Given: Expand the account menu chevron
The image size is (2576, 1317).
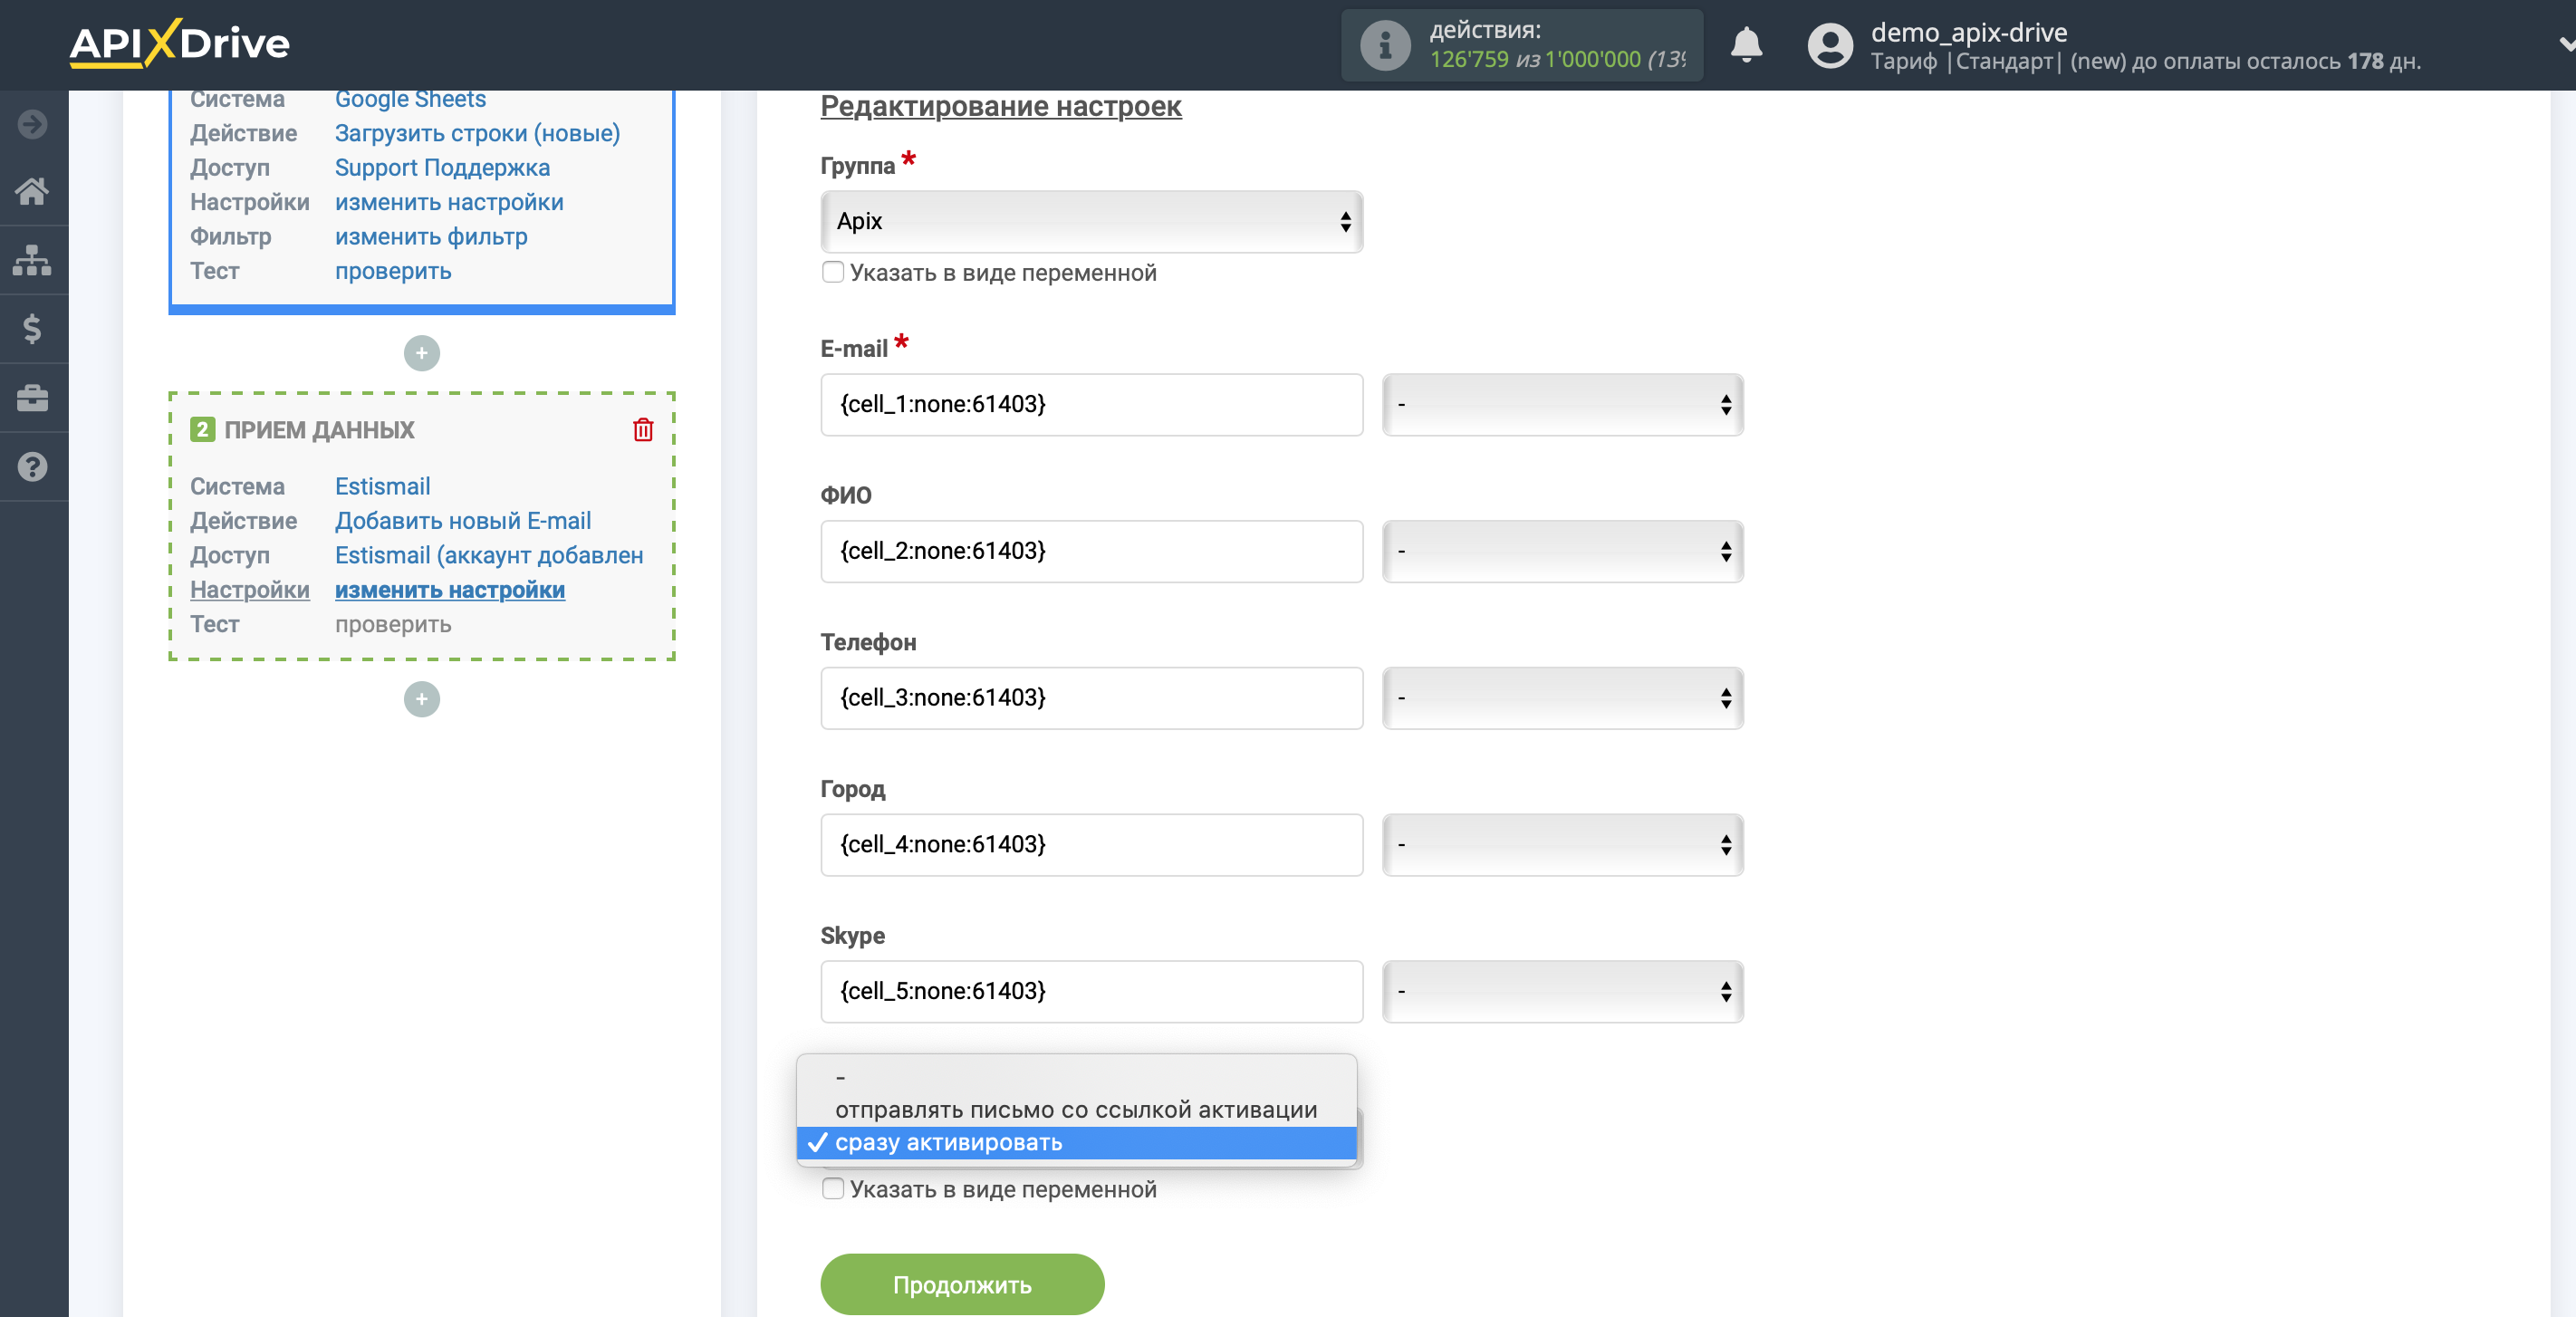Looking at the screenshot, I should pos(2565,44).
